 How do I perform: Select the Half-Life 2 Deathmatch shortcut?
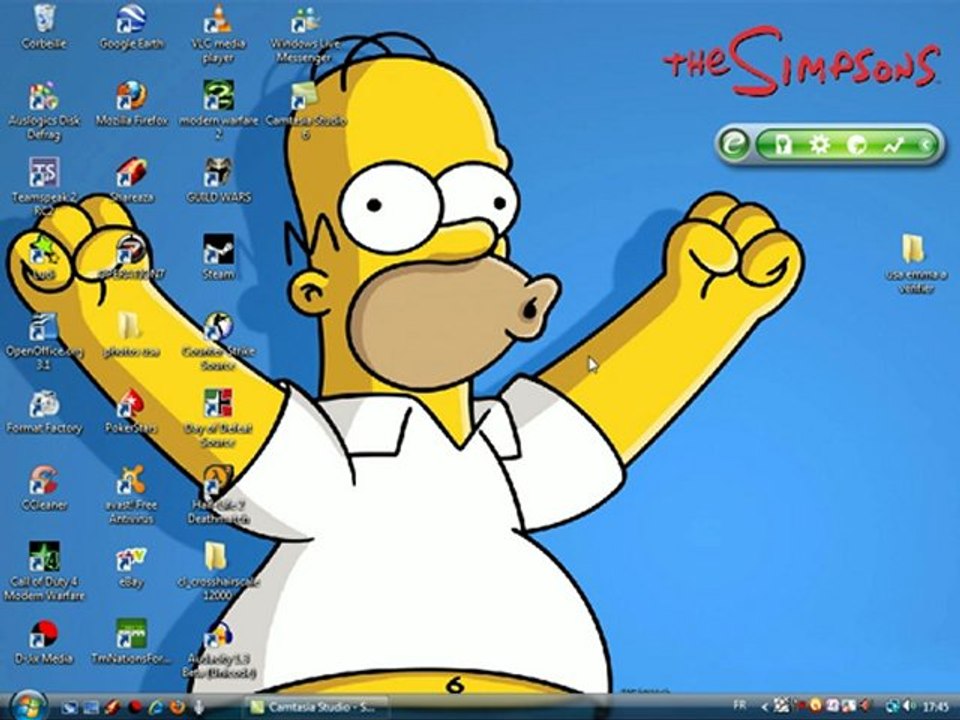point(219,495)
